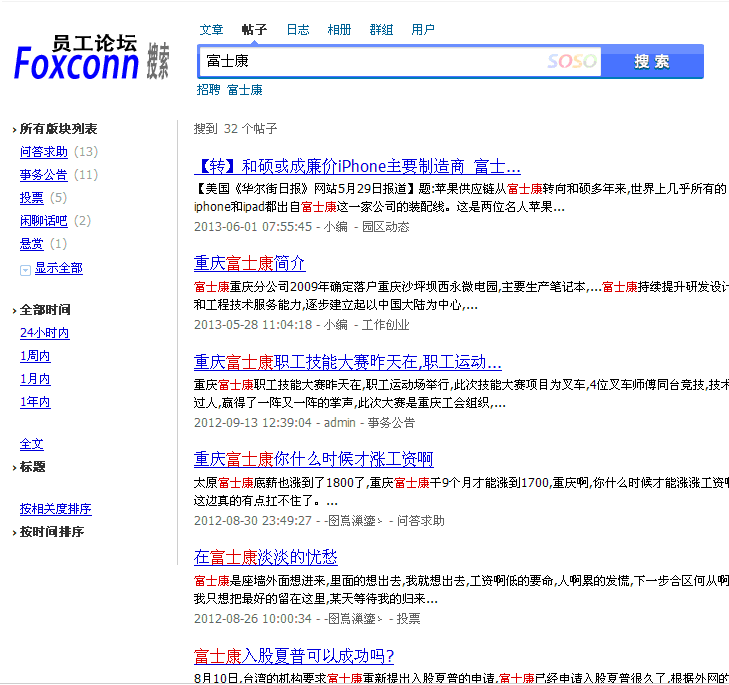Click timestamp 2012-08-26 10:00:34

tap(252, 618)
